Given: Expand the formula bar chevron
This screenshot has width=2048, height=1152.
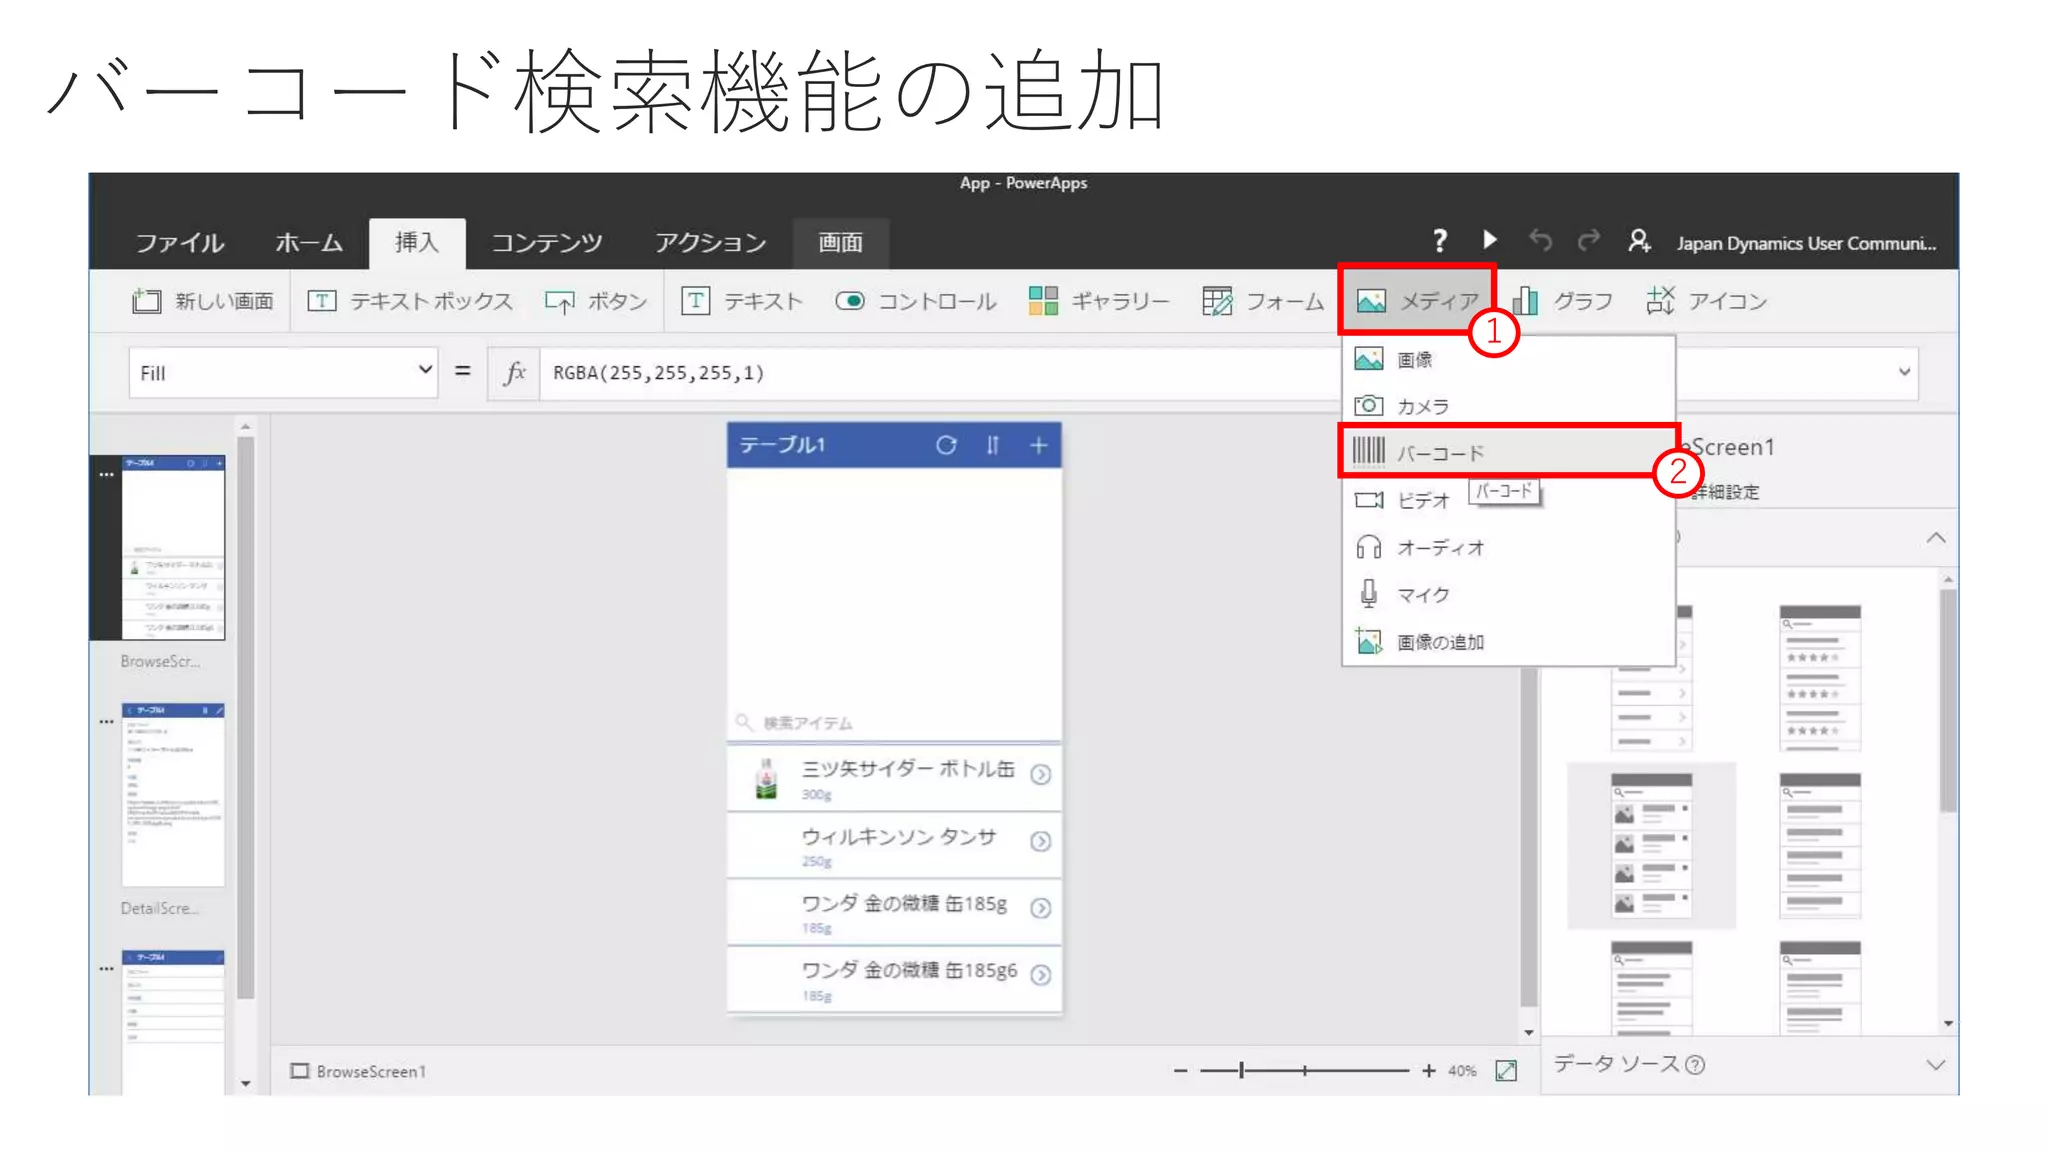Looking at the screenshot, I should [x=1904, y=372].
